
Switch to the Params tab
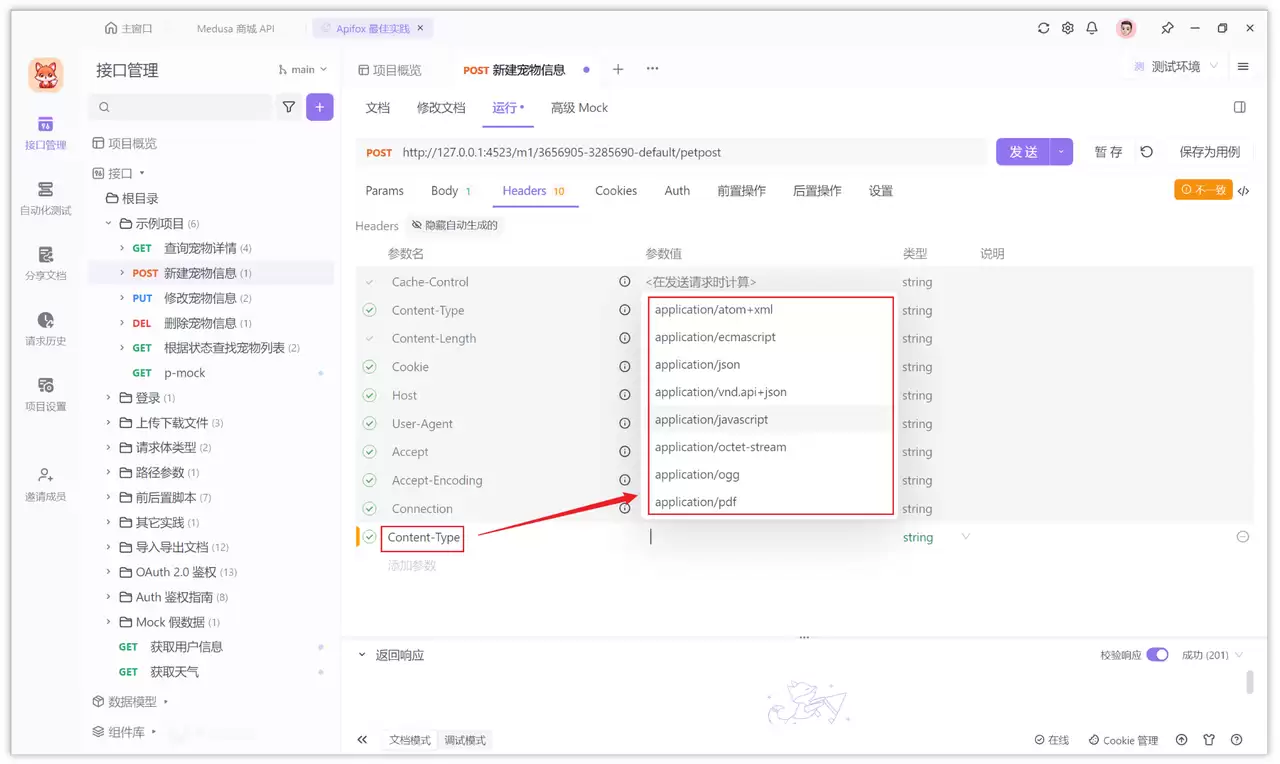[385, 191]
